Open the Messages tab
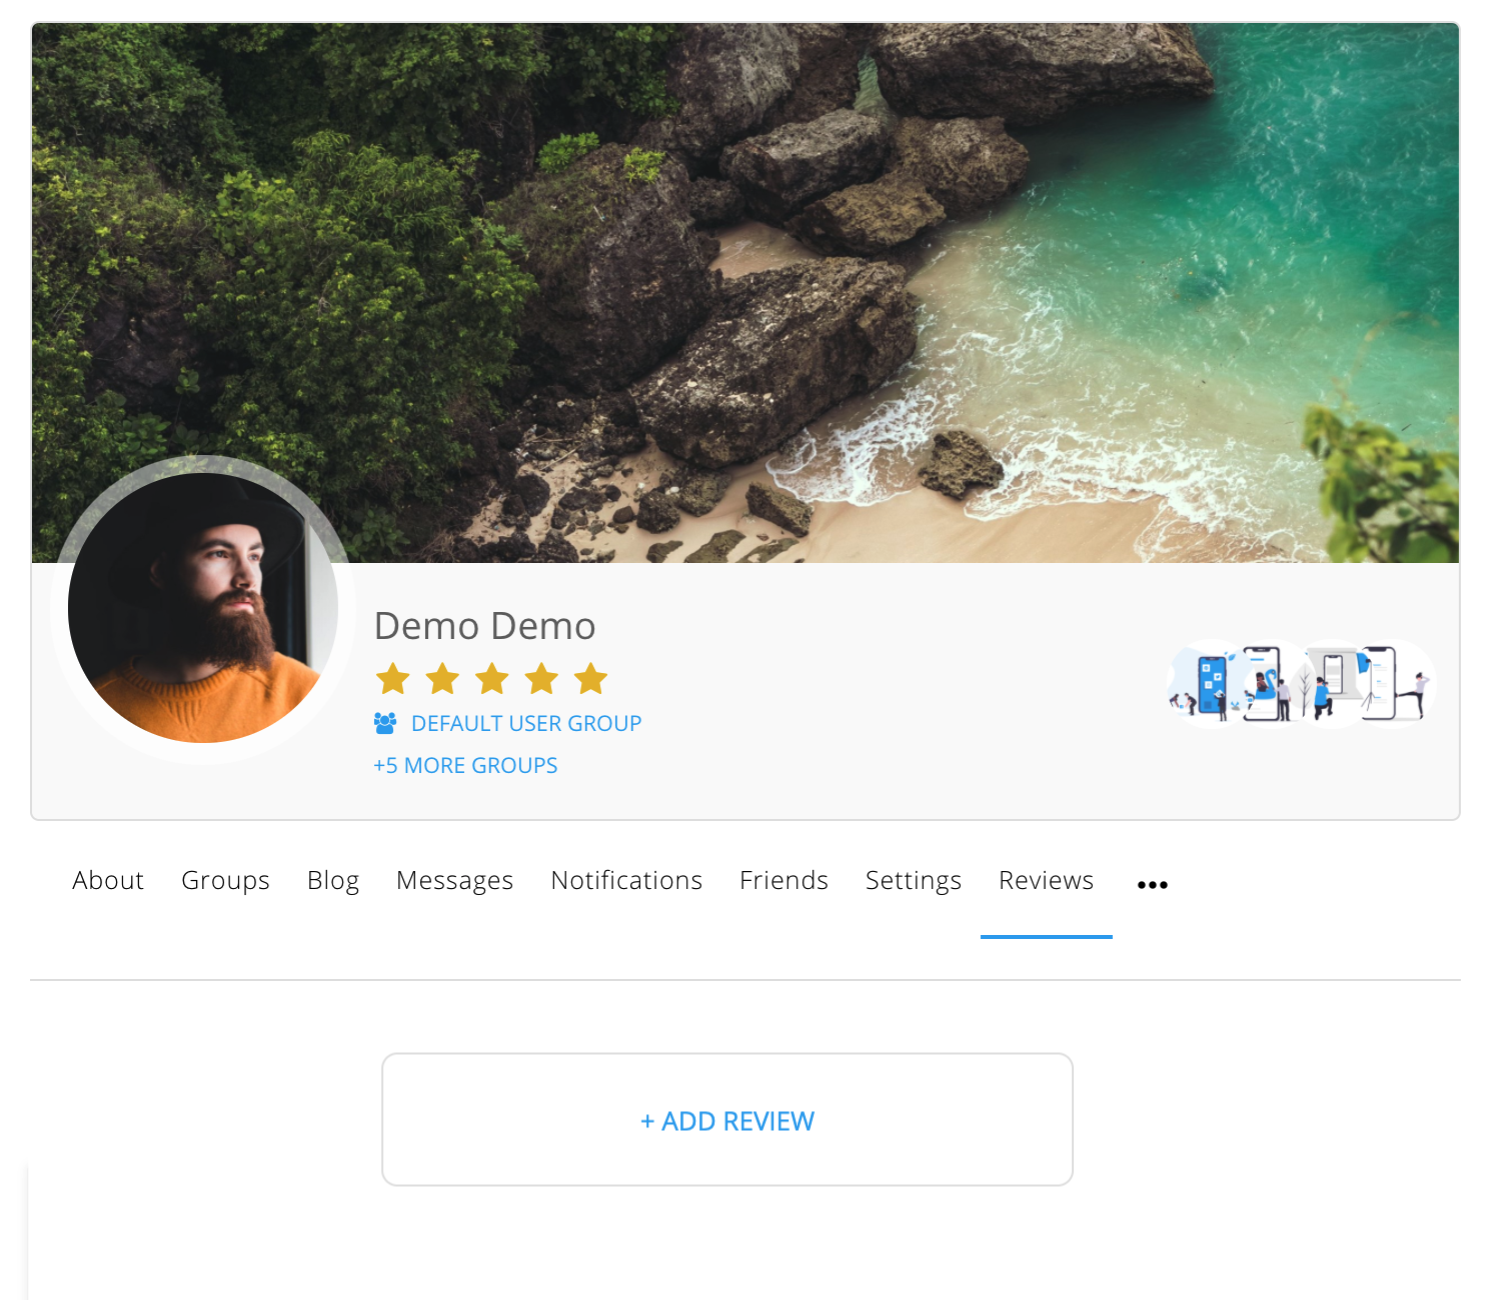Image resolution: width=1486 pixels, height=1300 pixels. pos(454,881)
